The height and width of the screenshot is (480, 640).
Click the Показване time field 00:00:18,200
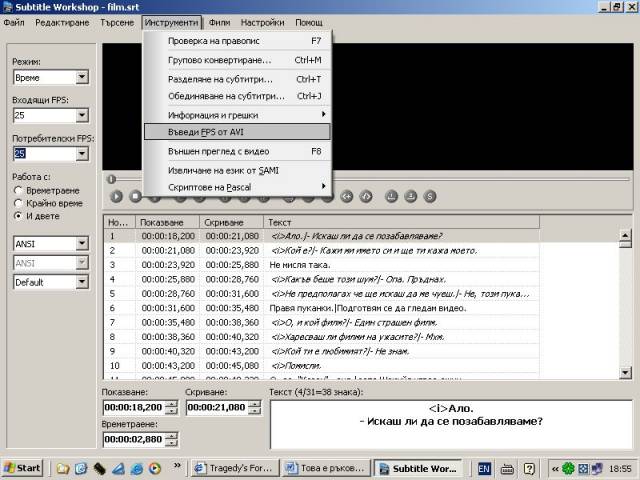coord(134,407)
